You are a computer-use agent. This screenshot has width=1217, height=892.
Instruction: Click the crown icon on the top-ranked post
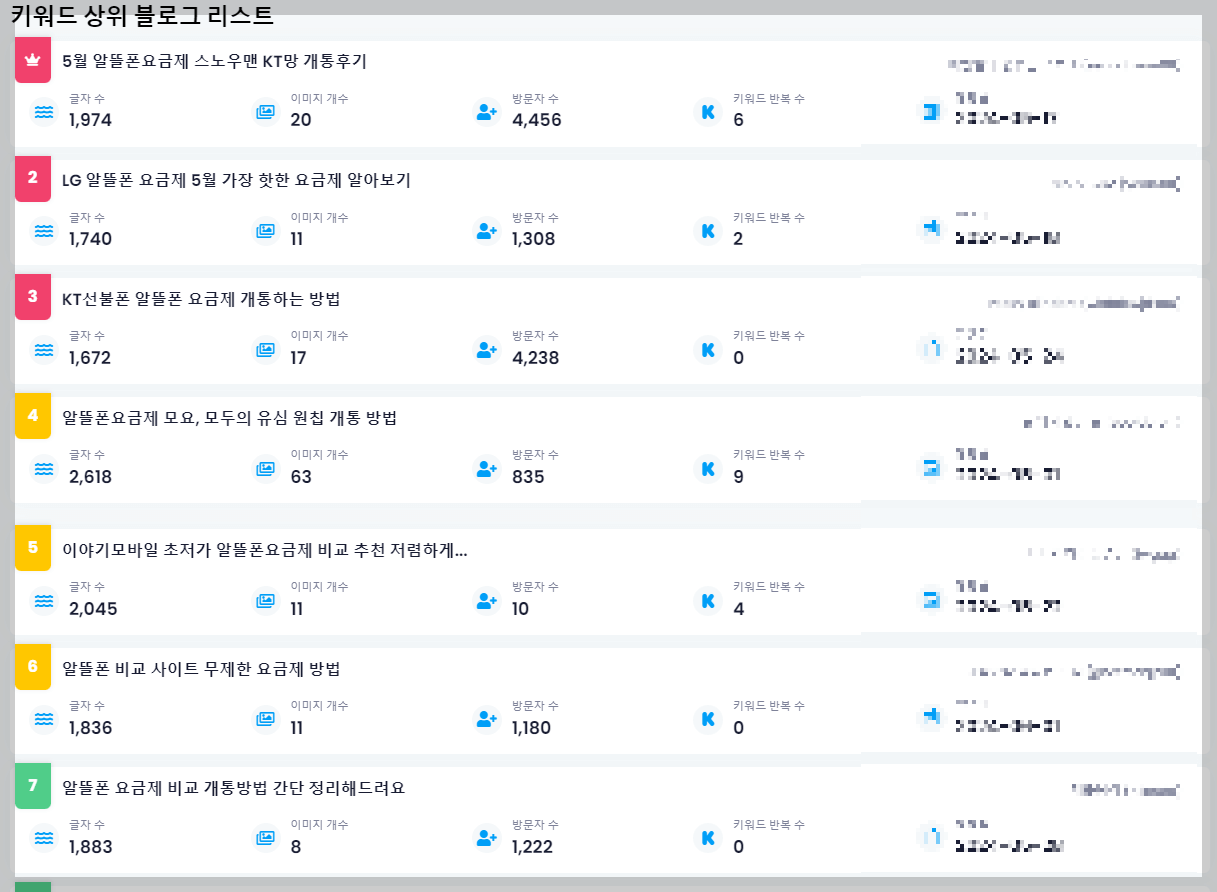click(x=33, y=61)
